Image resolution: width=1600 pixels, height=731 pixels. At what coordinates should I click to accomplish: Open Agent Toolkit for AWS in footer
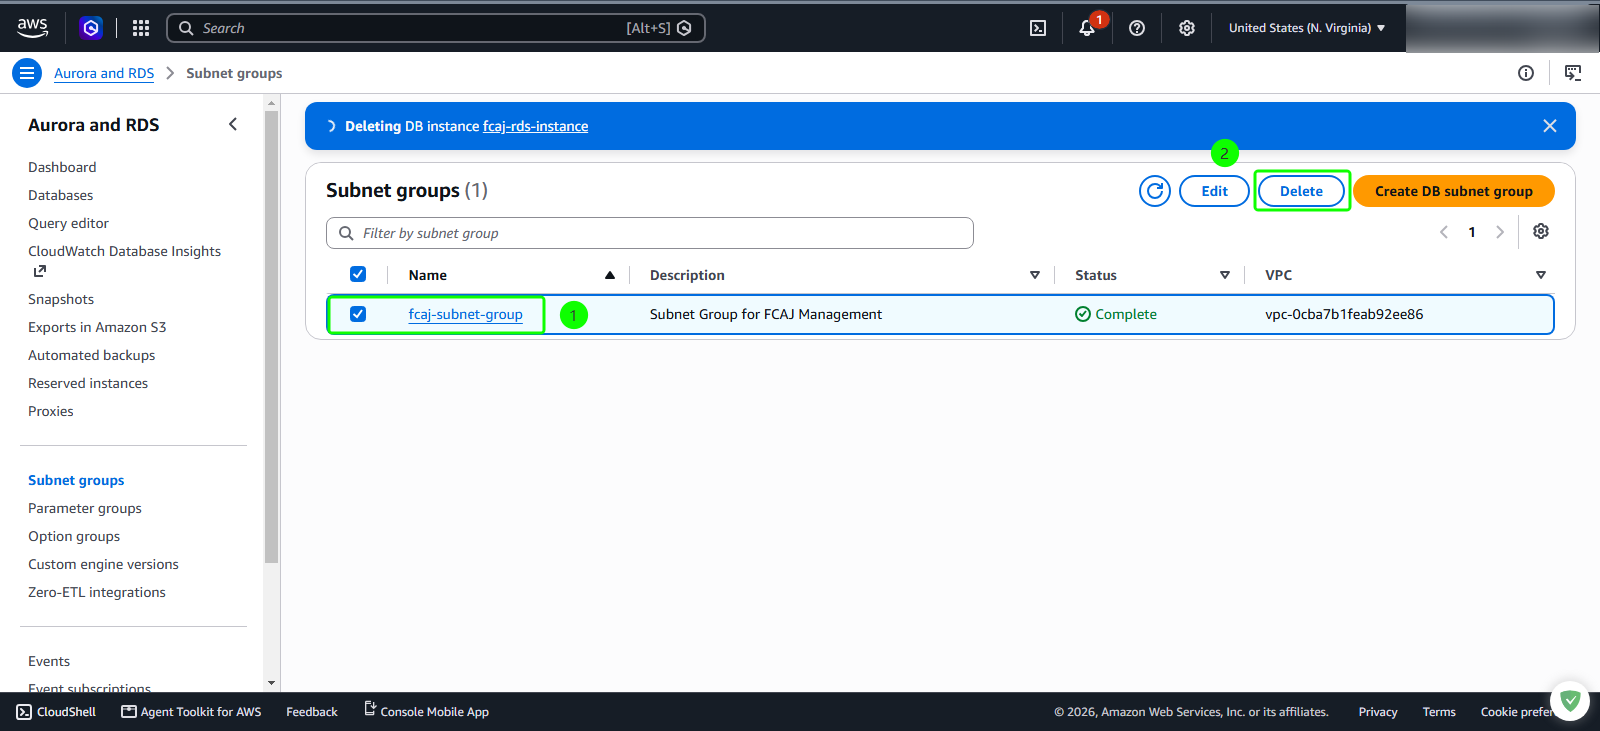tap(191, 712)
